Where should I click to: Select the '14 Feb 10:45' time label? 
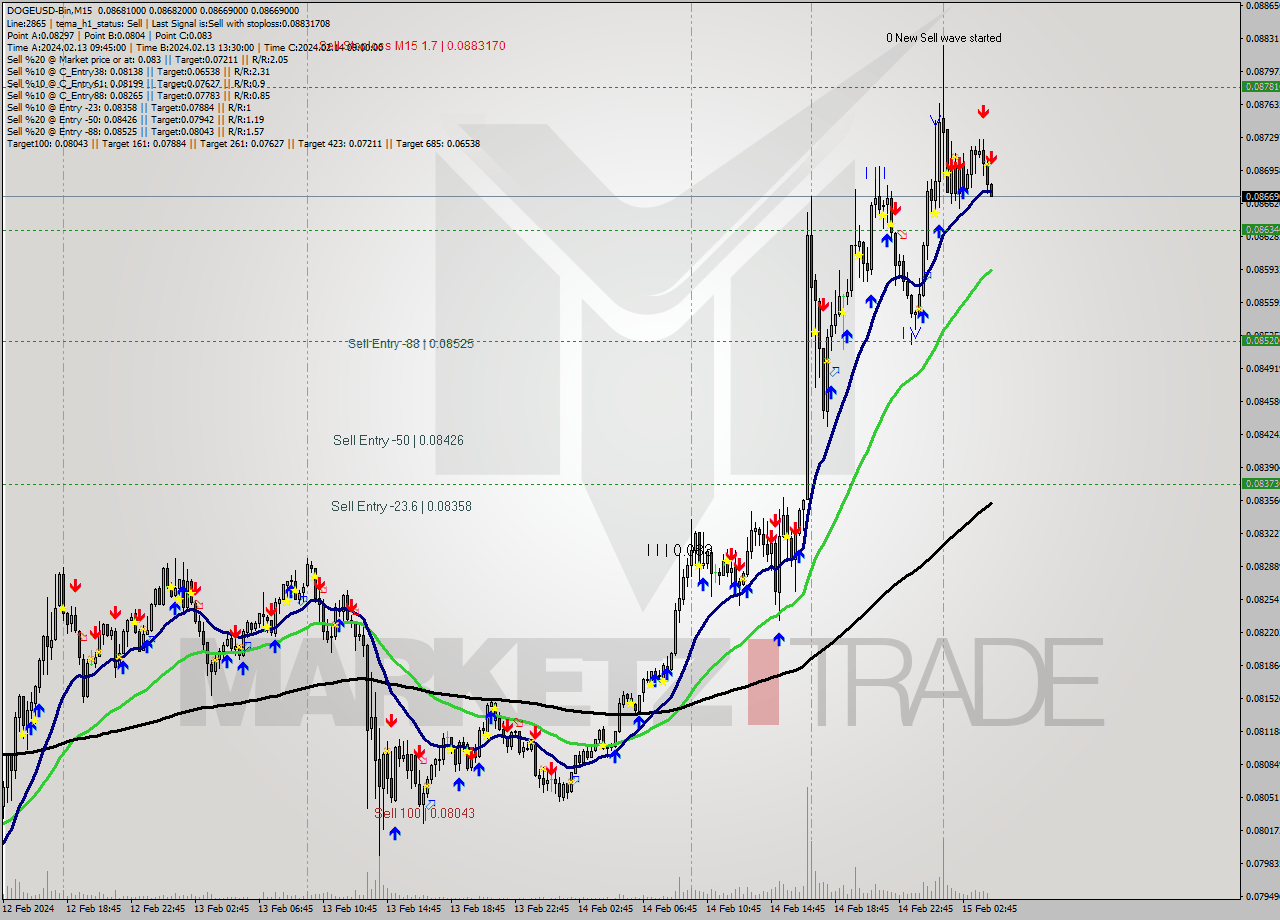click(734, 909)
